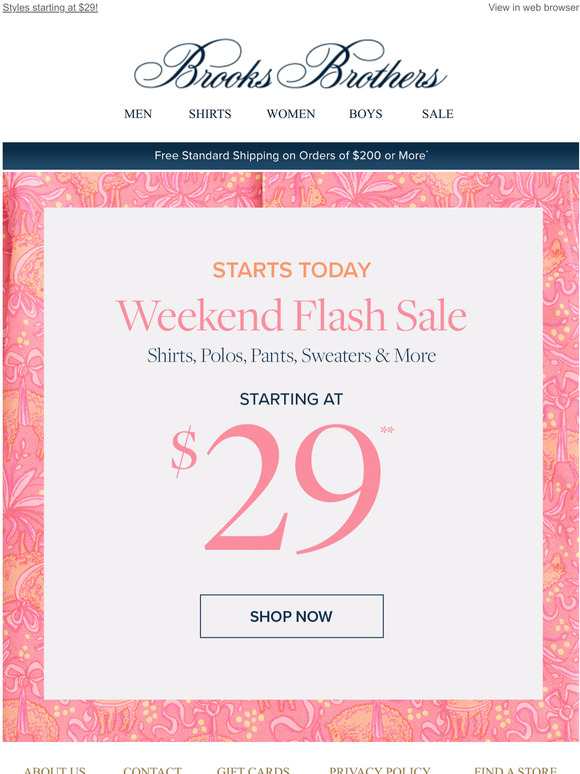Open the MEN navigation link
This screenshot has width=580, height=774.
[x=138, y=114]
